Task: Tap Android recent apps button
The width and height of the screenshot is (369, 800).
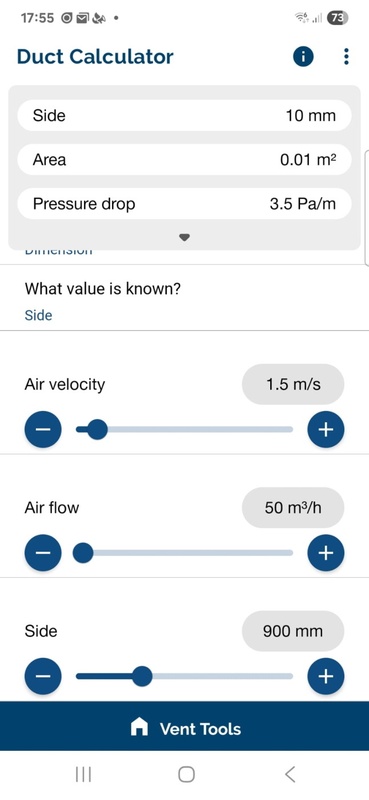Action: point(83,774)
